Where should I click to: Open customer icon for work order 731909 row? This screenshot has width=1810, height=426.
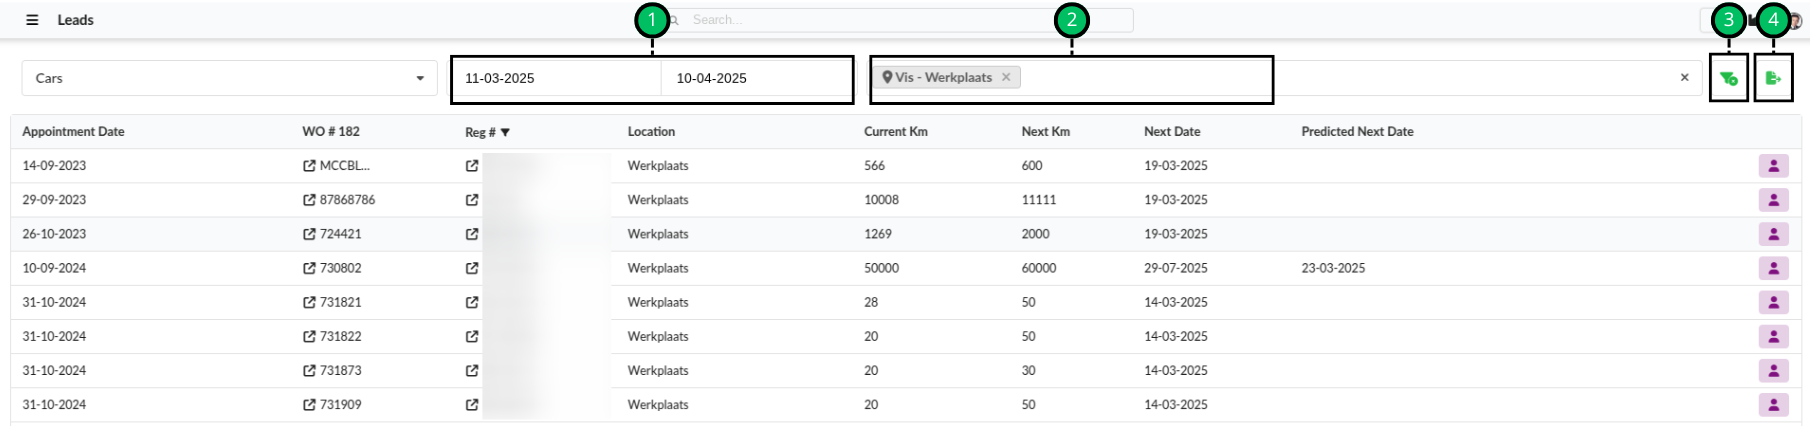pyautogui.click(x=1773, y=405)
